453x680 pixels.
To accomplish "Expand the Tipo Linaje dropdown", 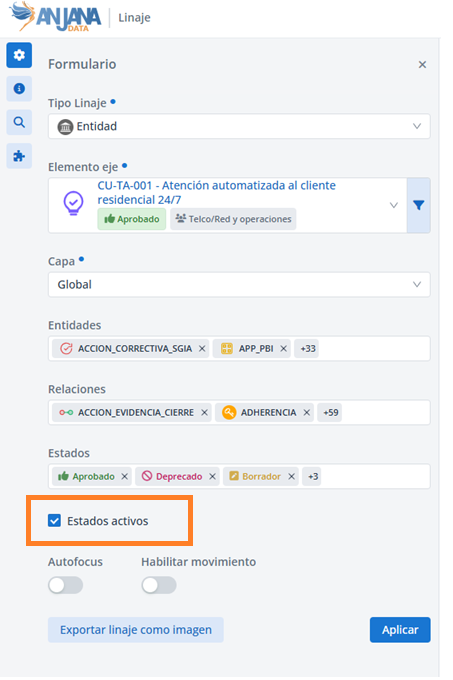I will point(239,126).
